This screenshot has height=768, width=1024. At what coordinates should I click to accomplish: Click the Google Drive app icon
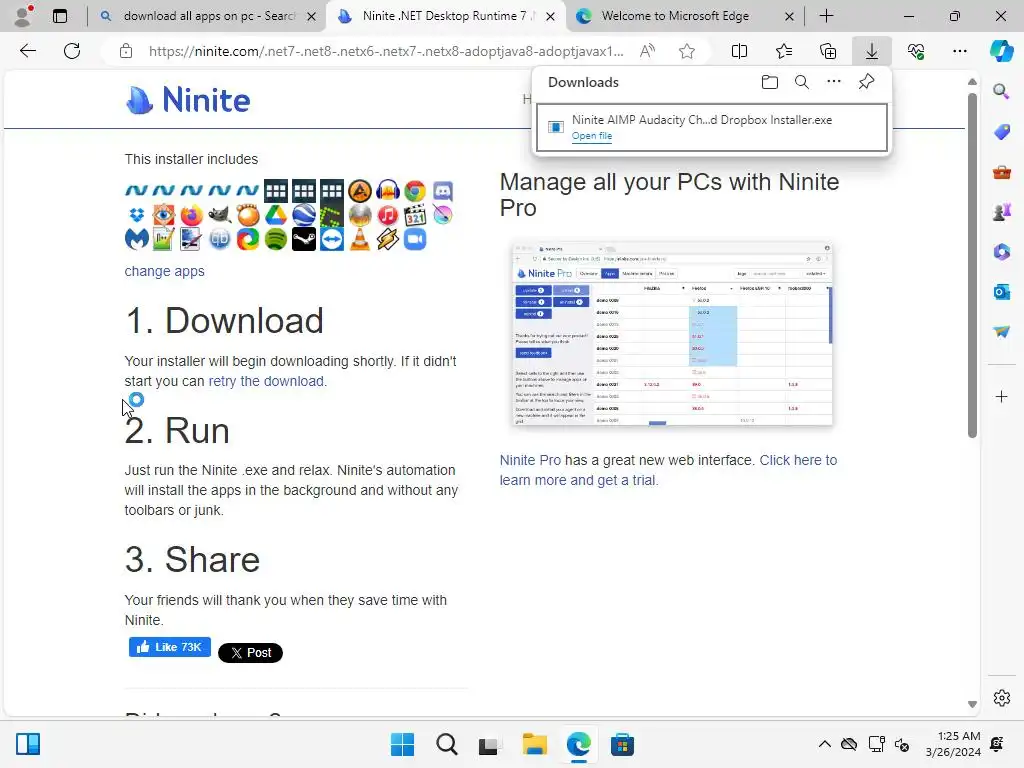tap(276, 215)
